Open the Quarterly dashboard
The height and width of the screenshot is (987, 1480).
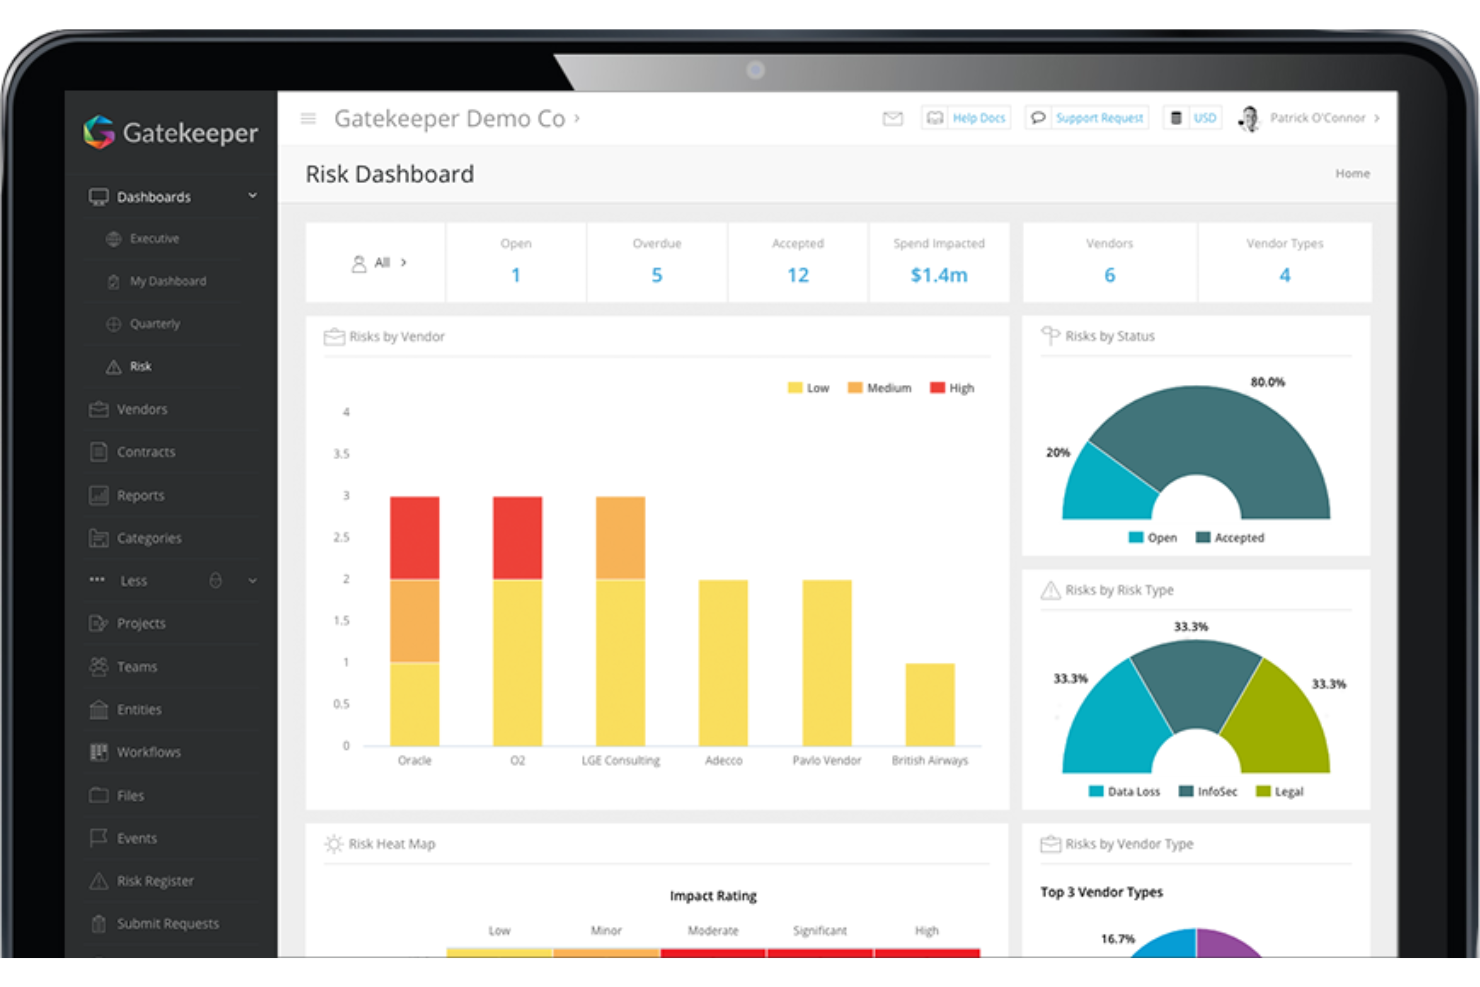155,323
